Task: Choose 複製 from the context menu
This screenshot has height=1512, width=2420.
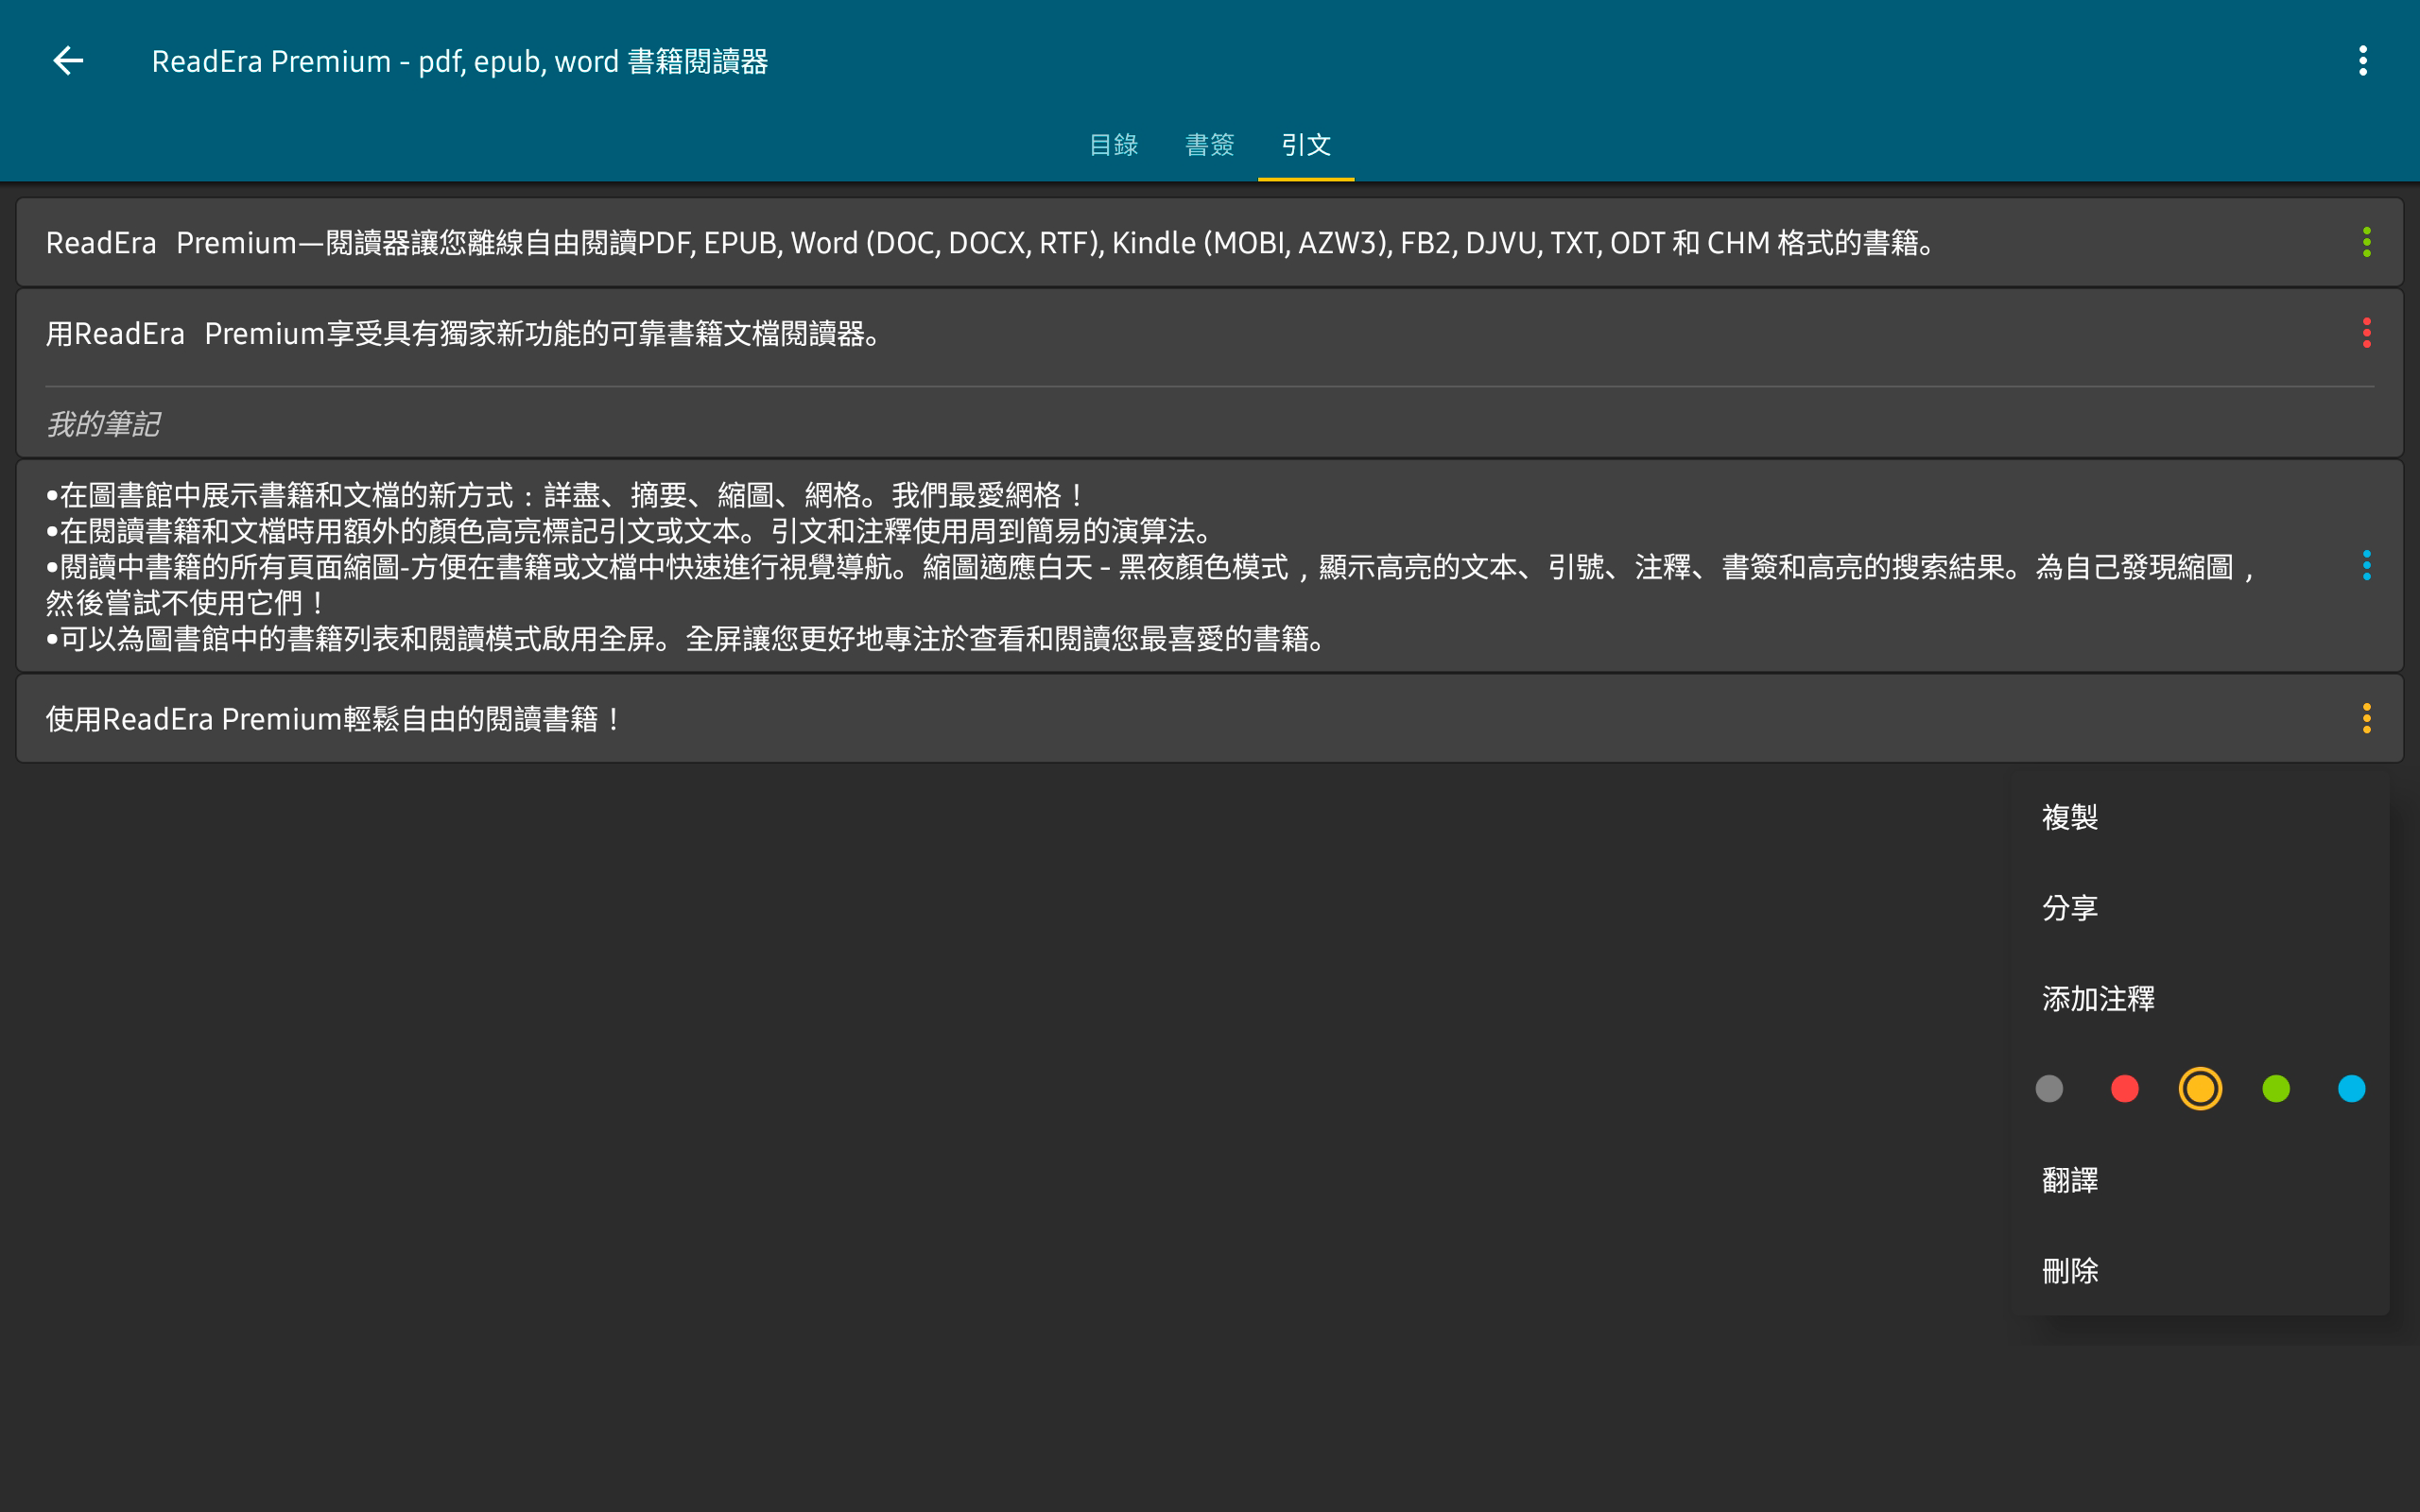Action: [2200, 817]
